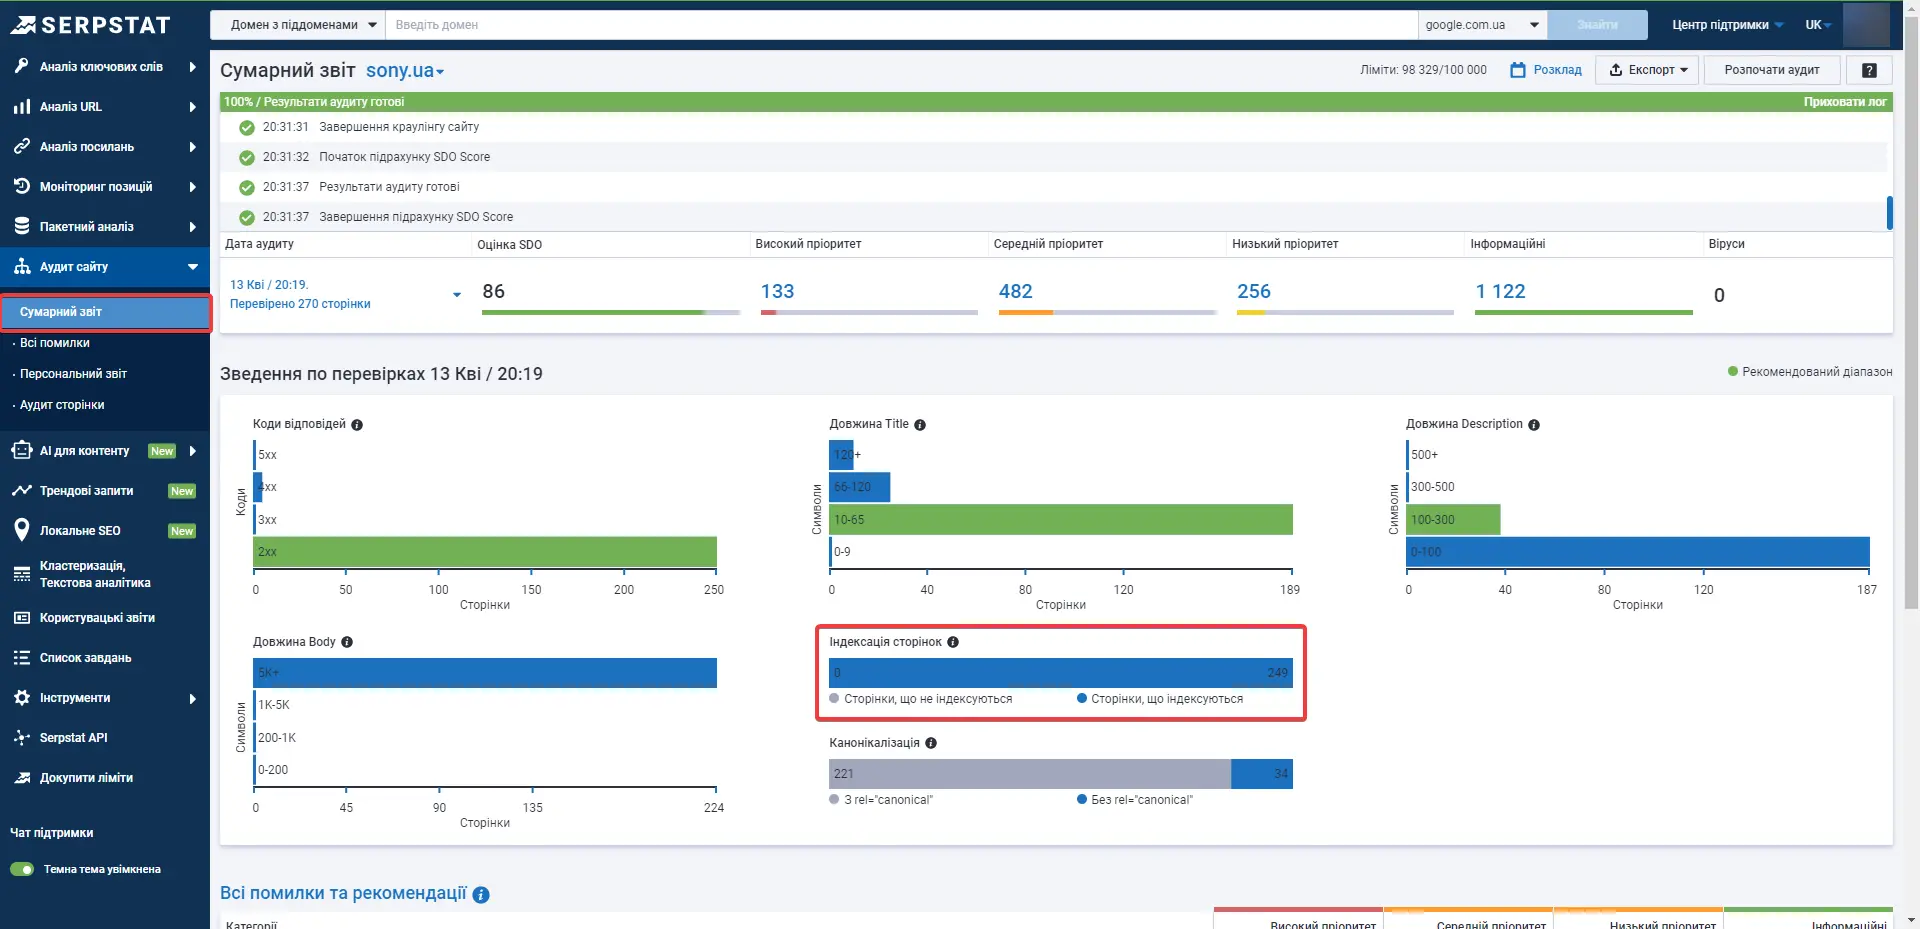The width and height of the screenshot is (1920, 929).
Task: Open Всі помилки in sidebar
Action: click(55, 343)
